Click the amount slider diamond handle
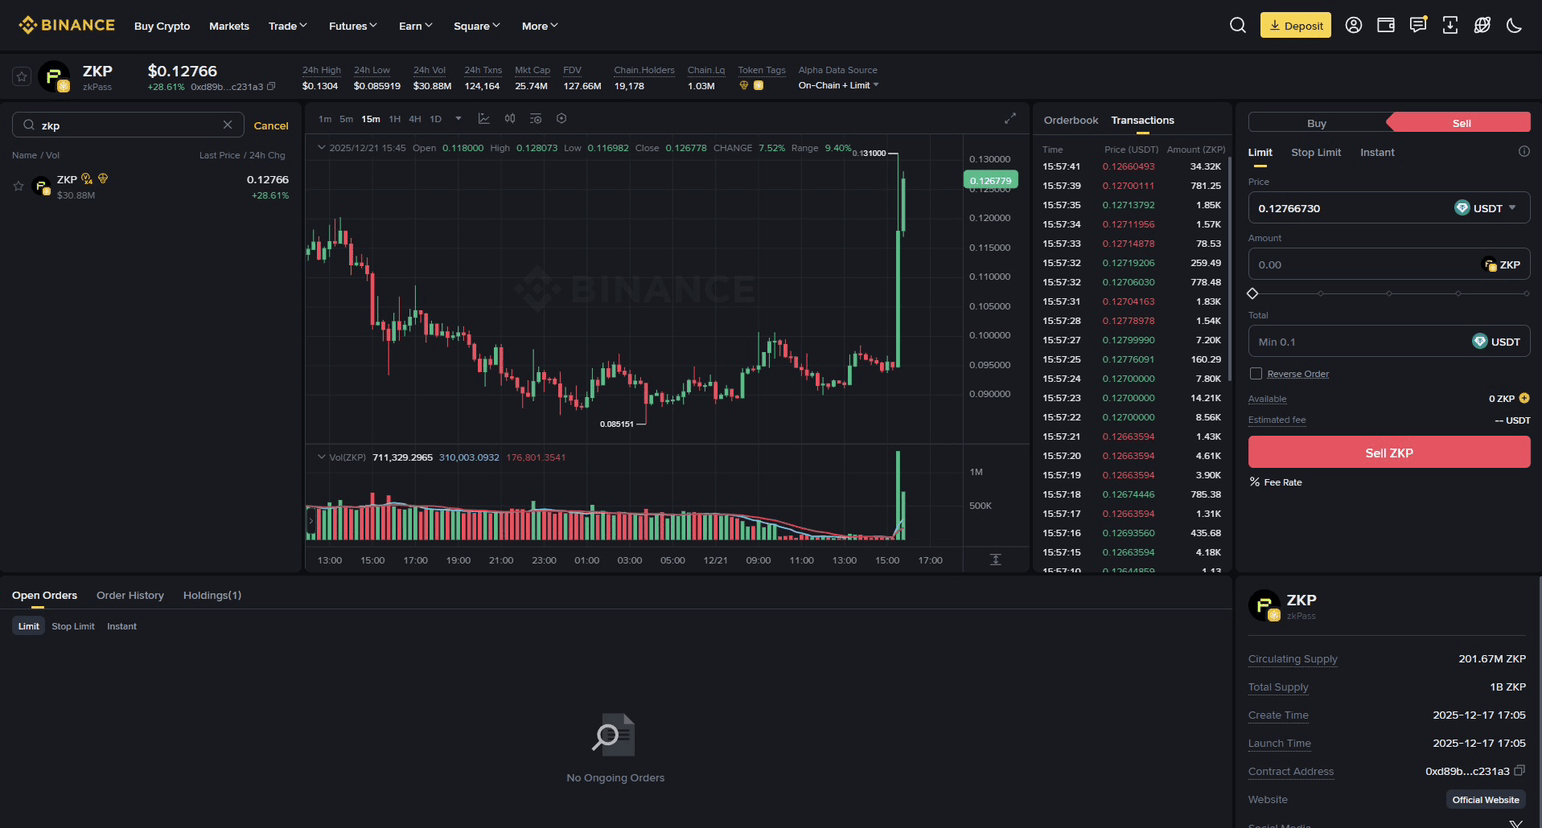This screenshot has height=828, width=1542. point(1252,293)
